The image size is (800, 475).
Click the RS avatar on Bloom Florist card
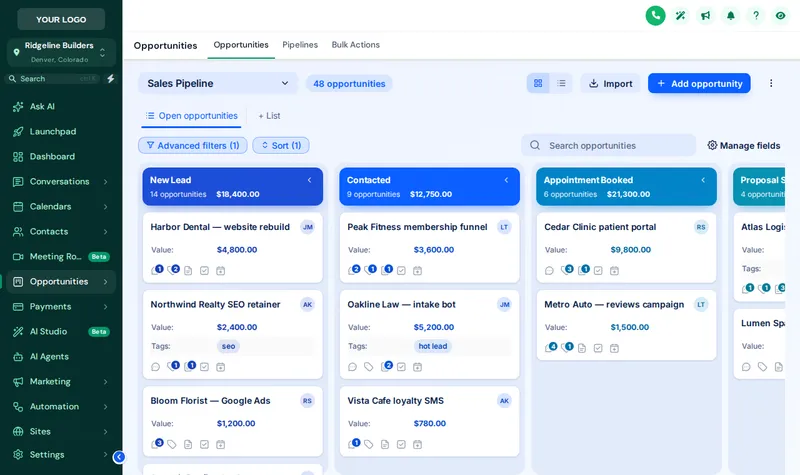(307, 401)
